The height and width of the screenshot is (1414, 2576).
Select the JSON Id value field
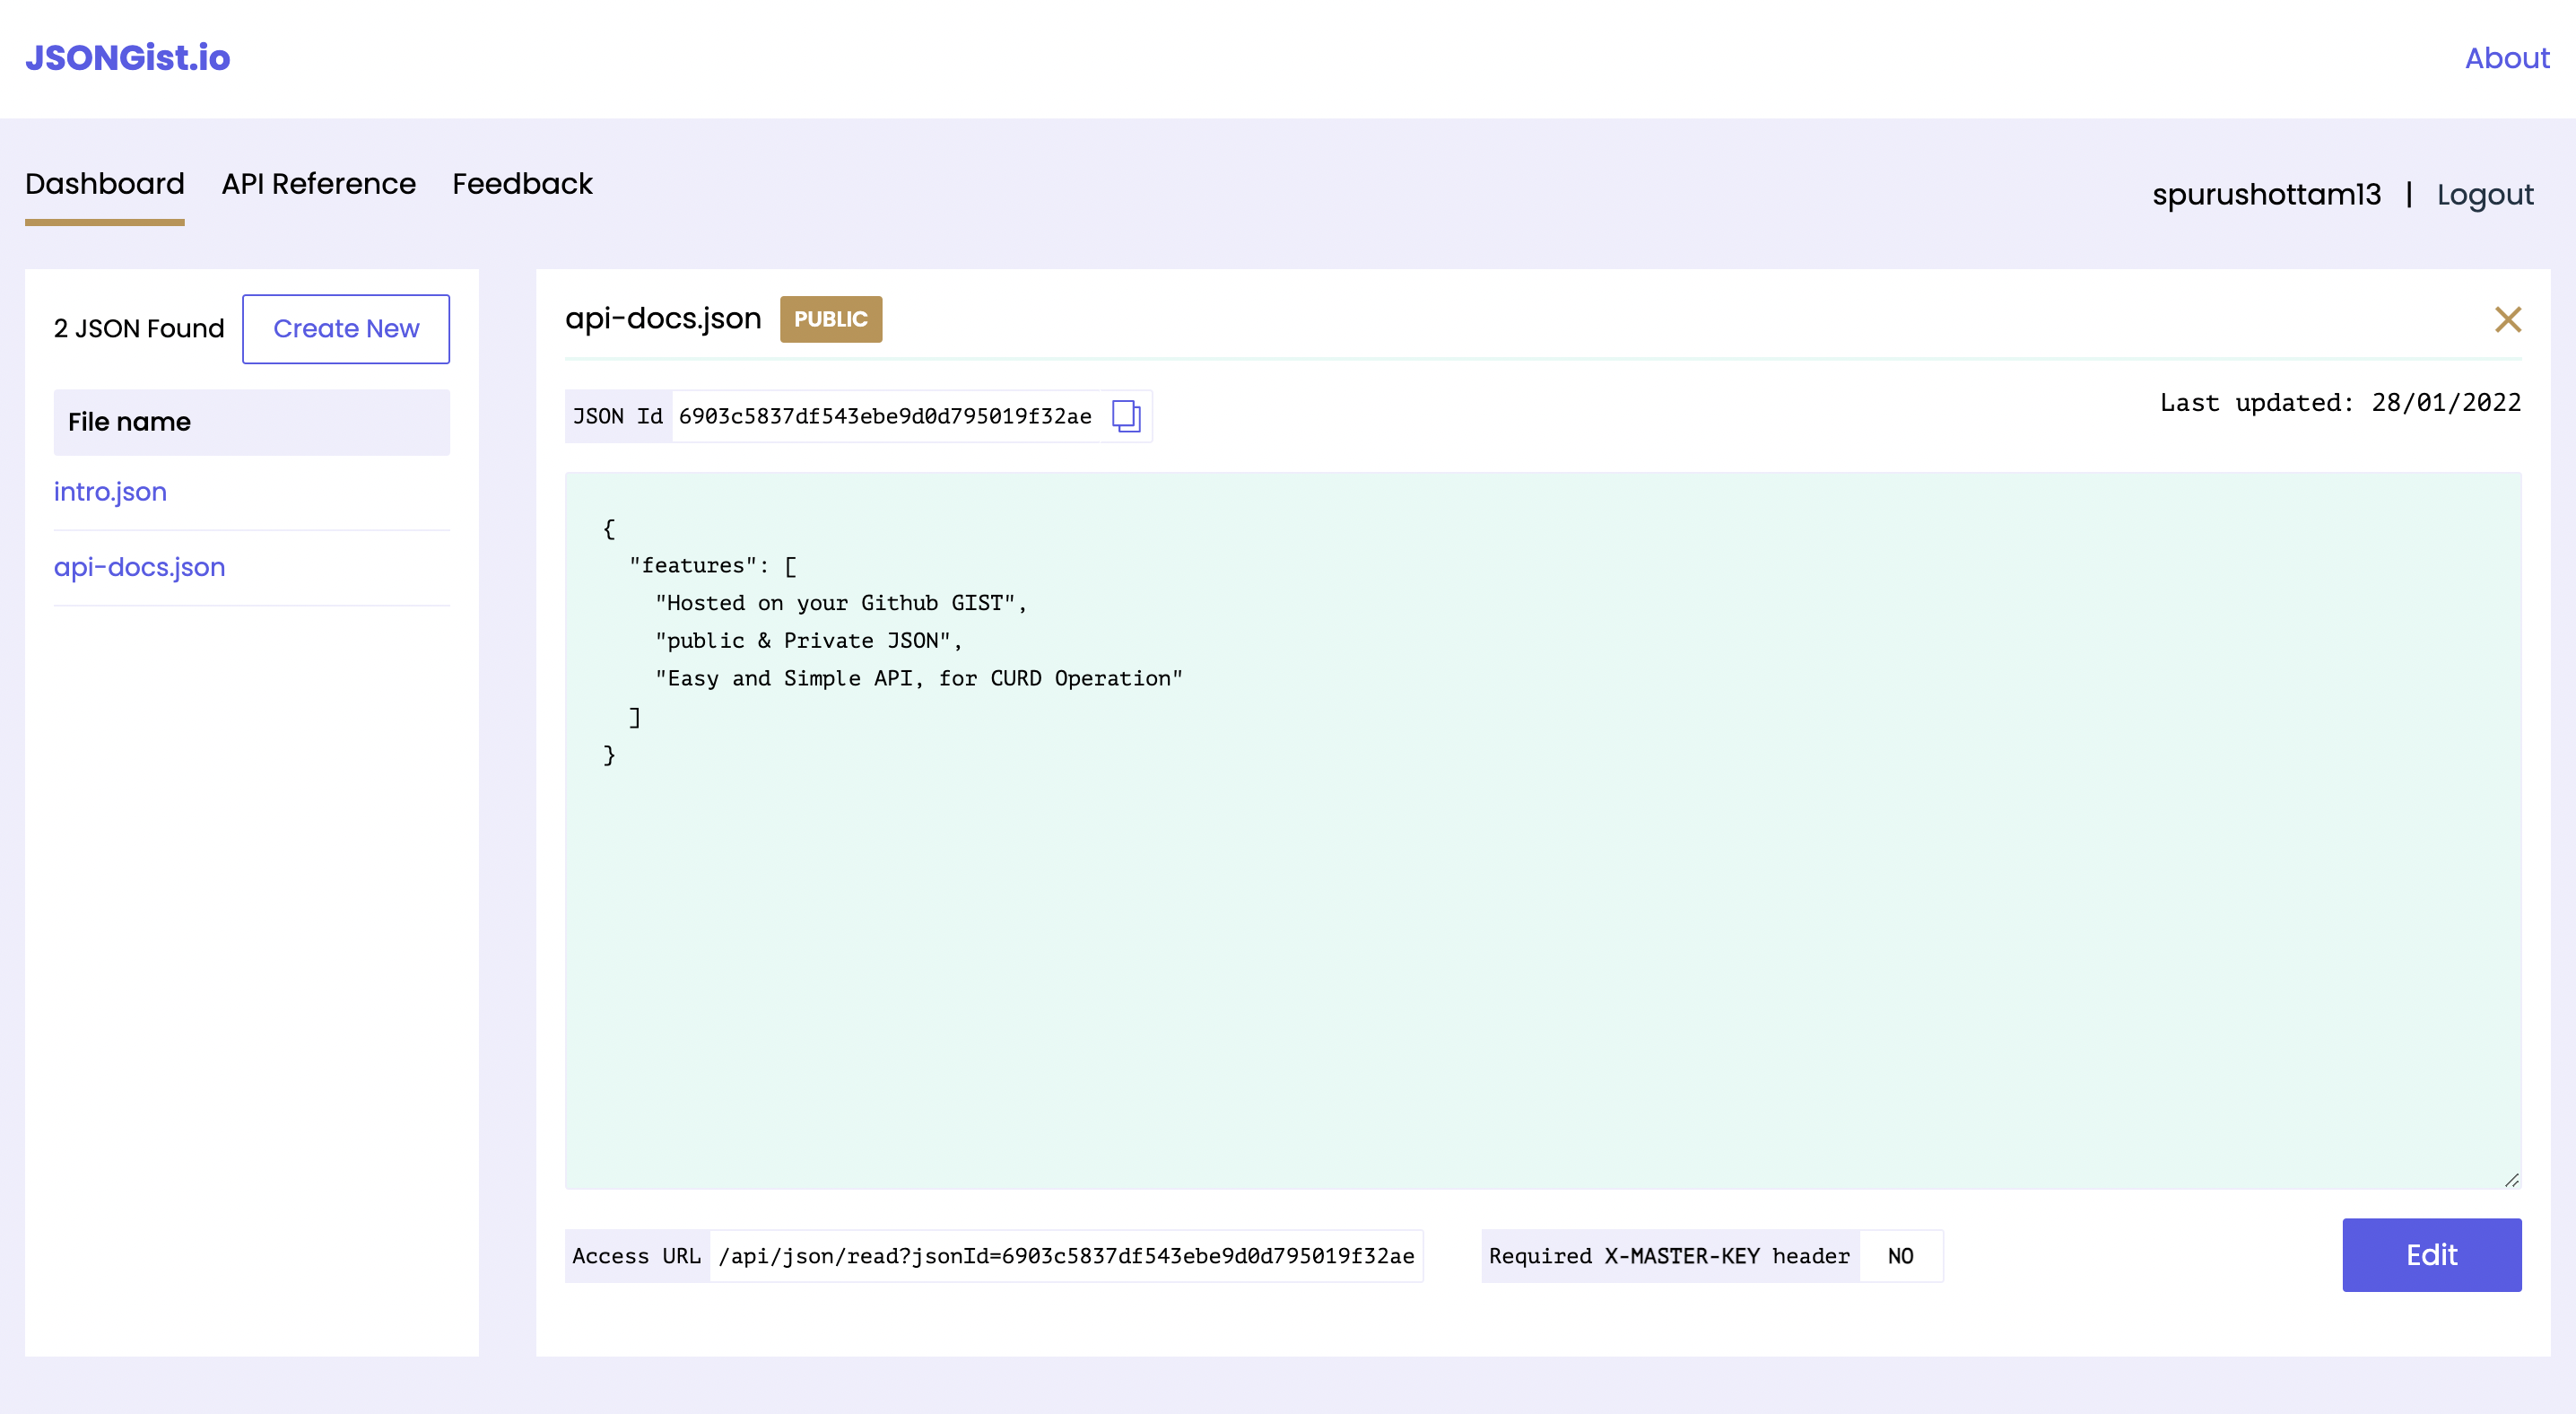tap(885, 417)
